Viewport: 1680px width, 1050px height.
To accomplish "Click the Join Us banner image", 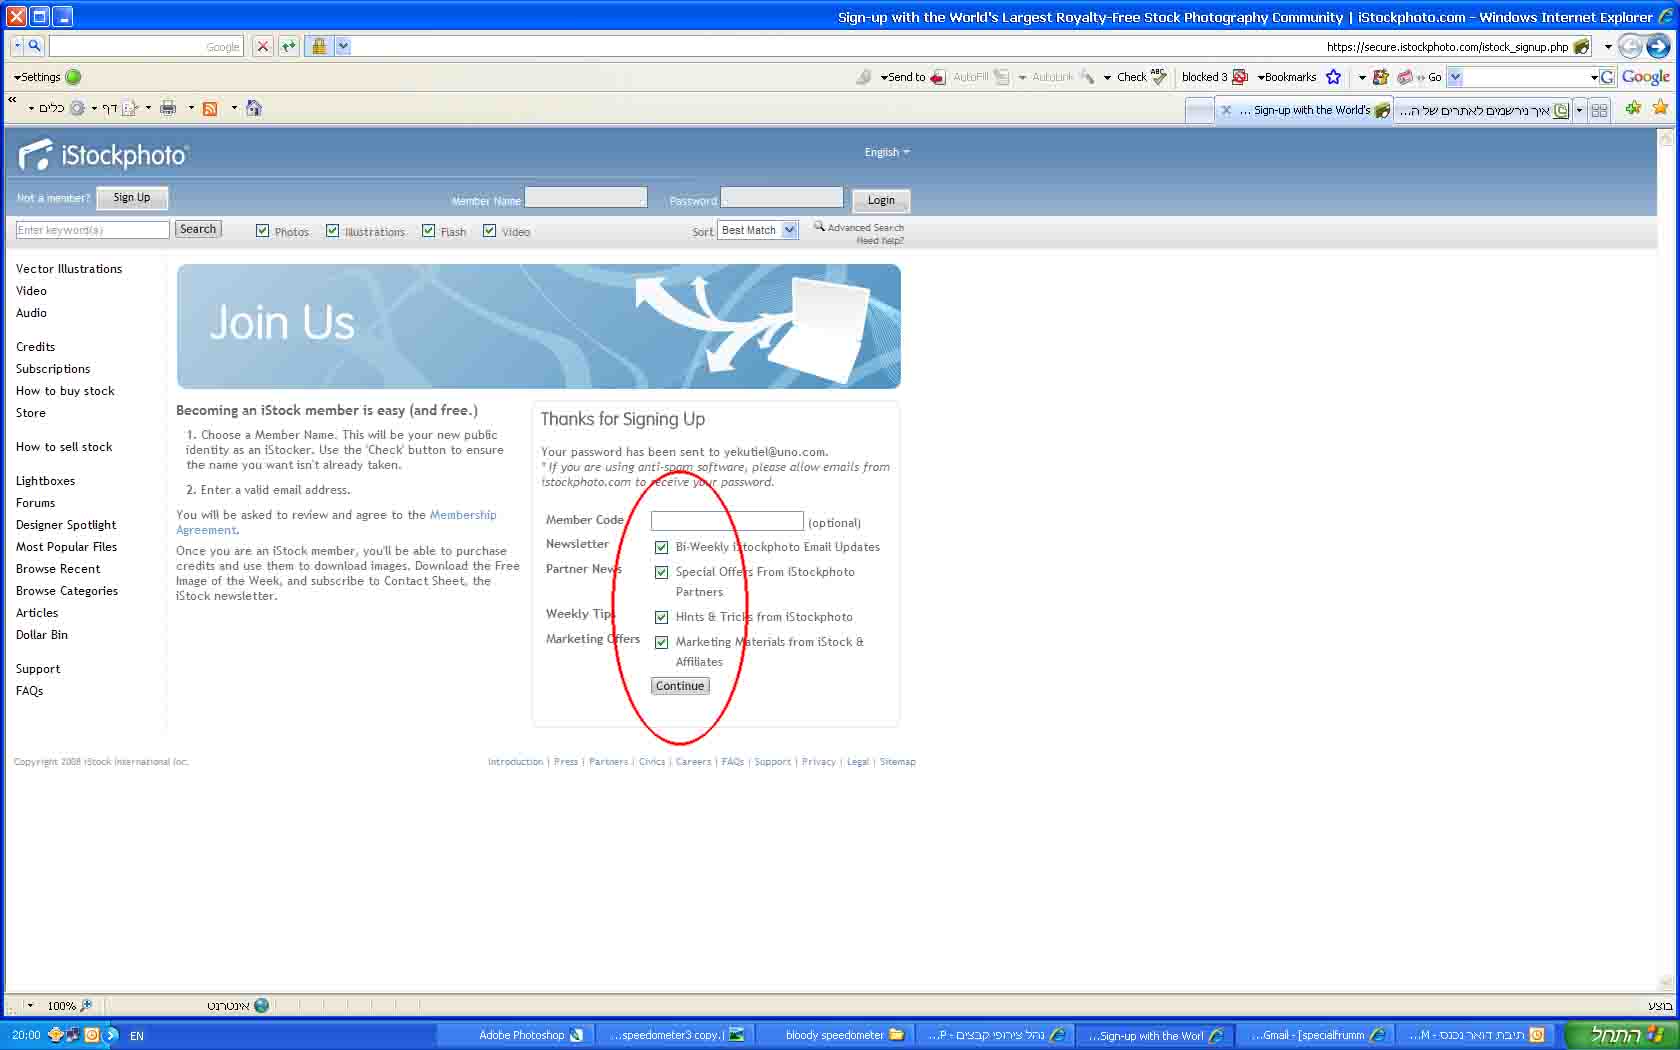I will pos(539,326).
